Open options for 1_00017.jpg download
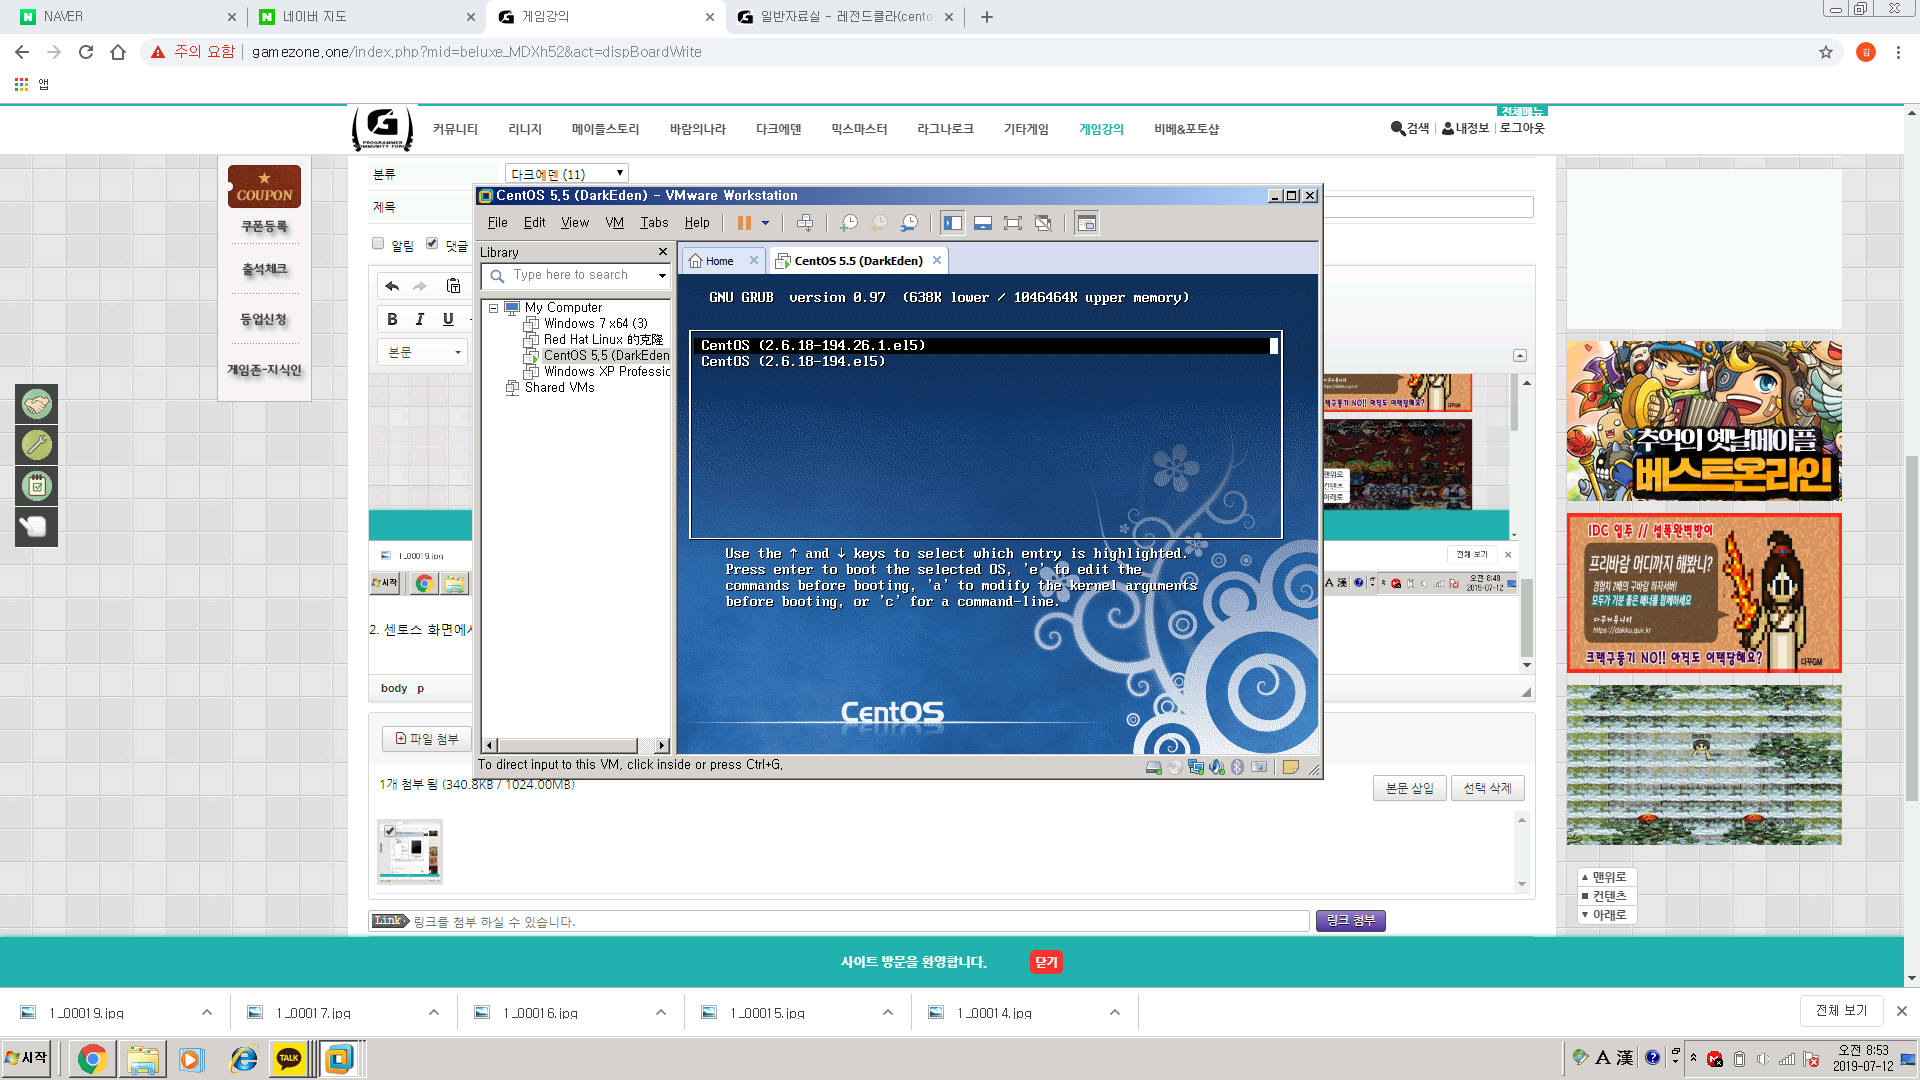Screen dimensions: 1920x1080 [433, 1012]
